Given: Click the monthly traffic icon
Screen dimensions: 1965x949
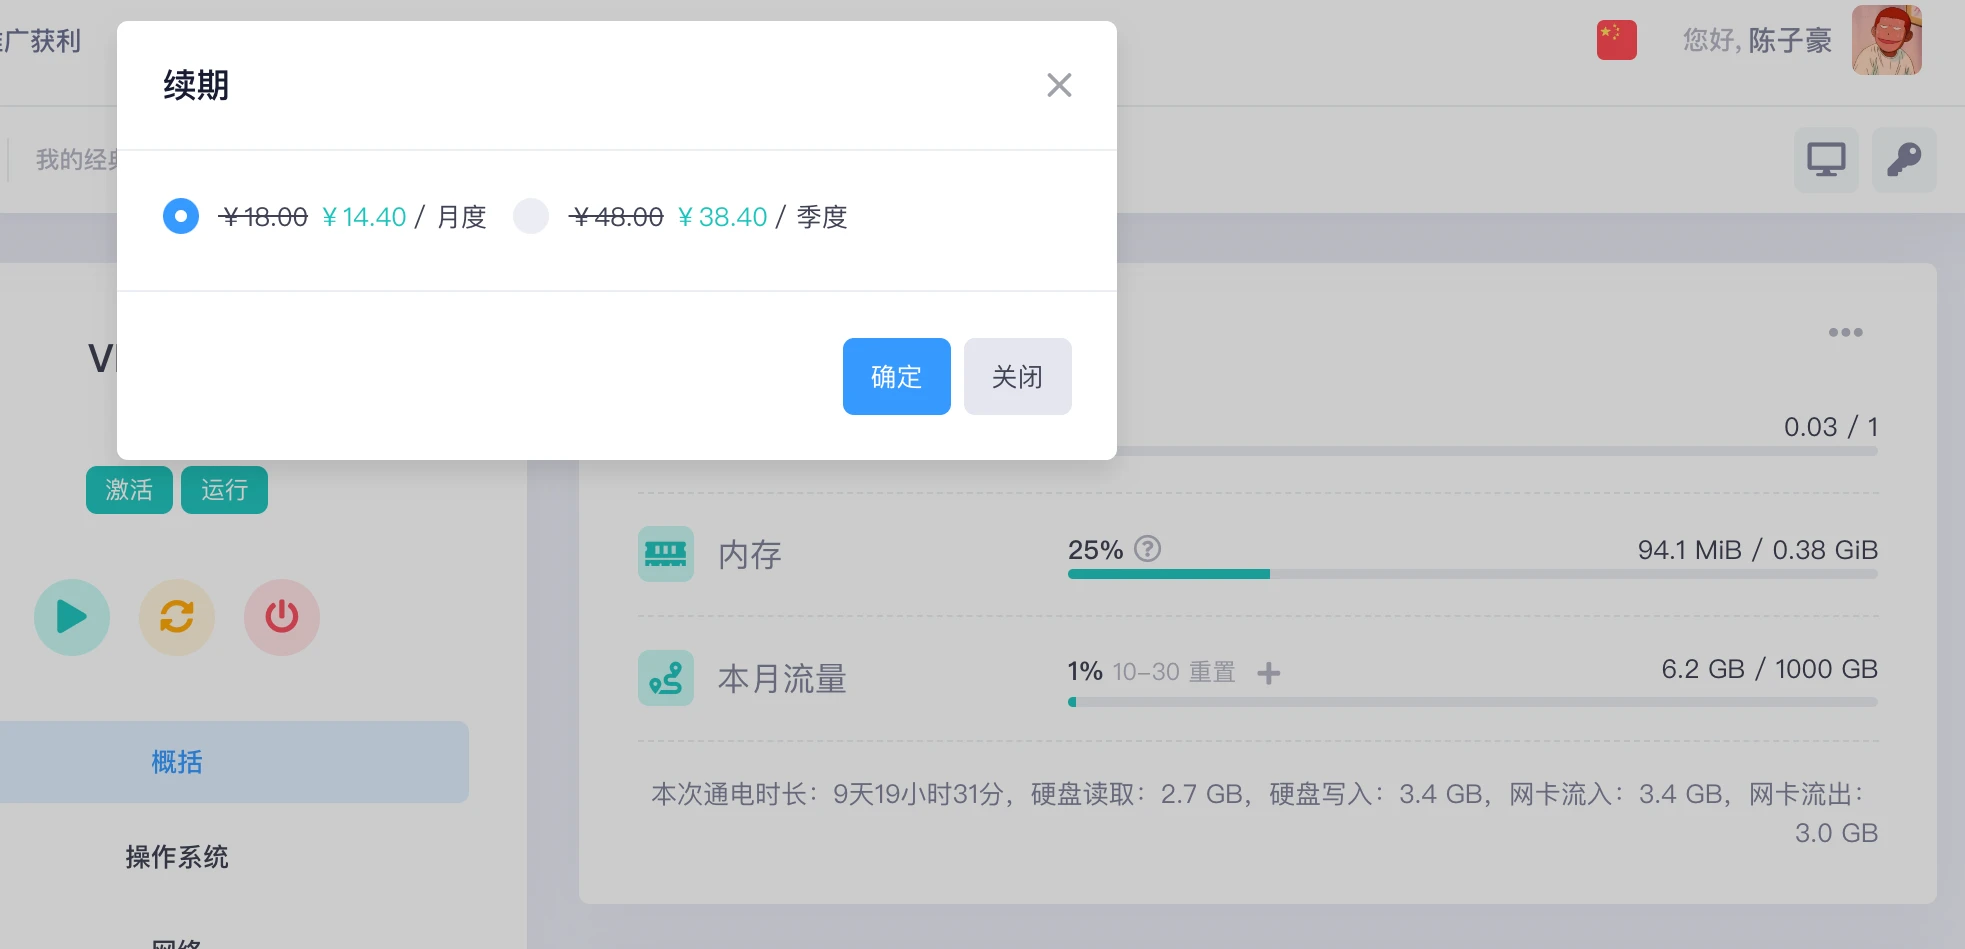Looking at the screenshot, I should click(665, 678).
